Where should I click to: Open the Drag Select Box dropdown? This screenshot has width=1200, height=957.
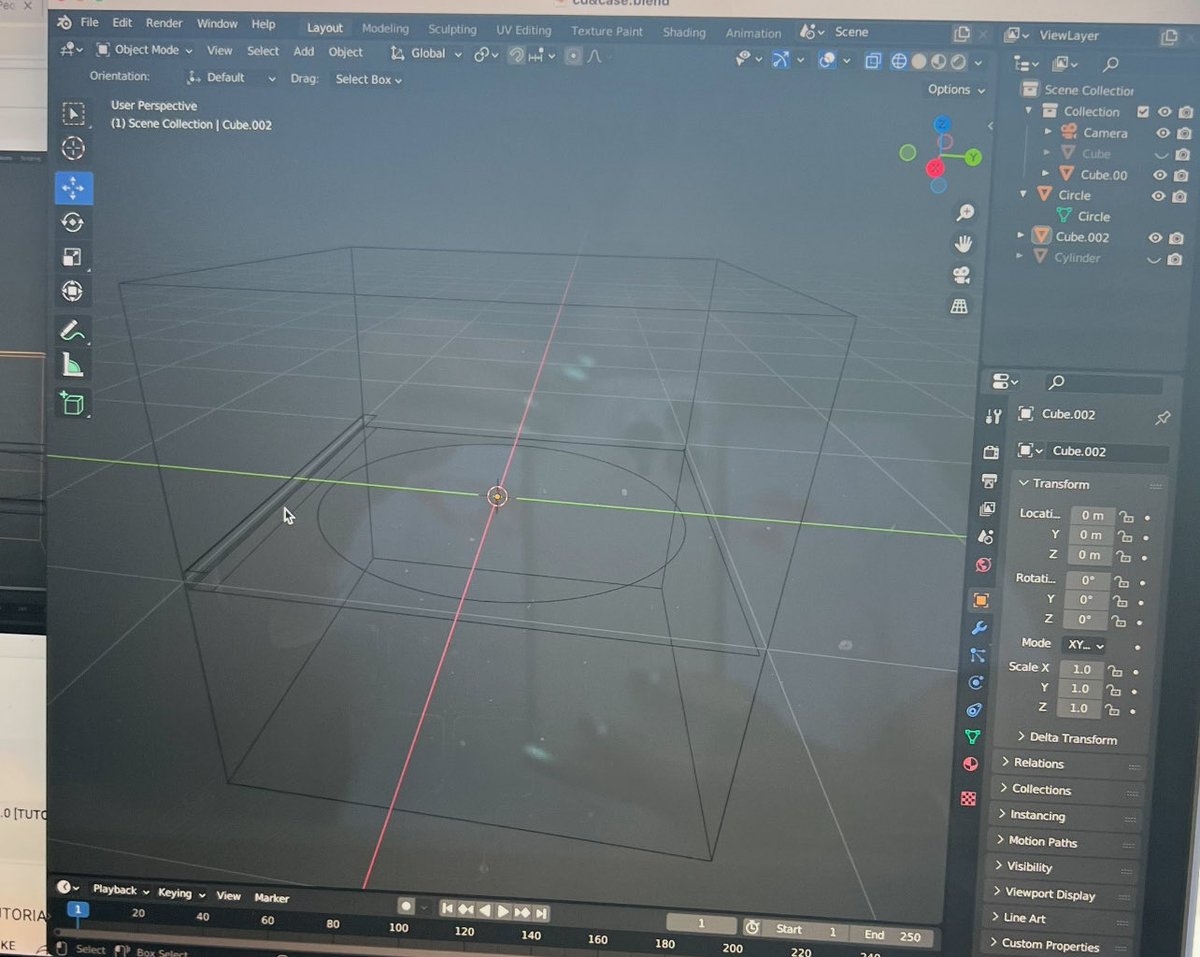(x=368, y=80)
